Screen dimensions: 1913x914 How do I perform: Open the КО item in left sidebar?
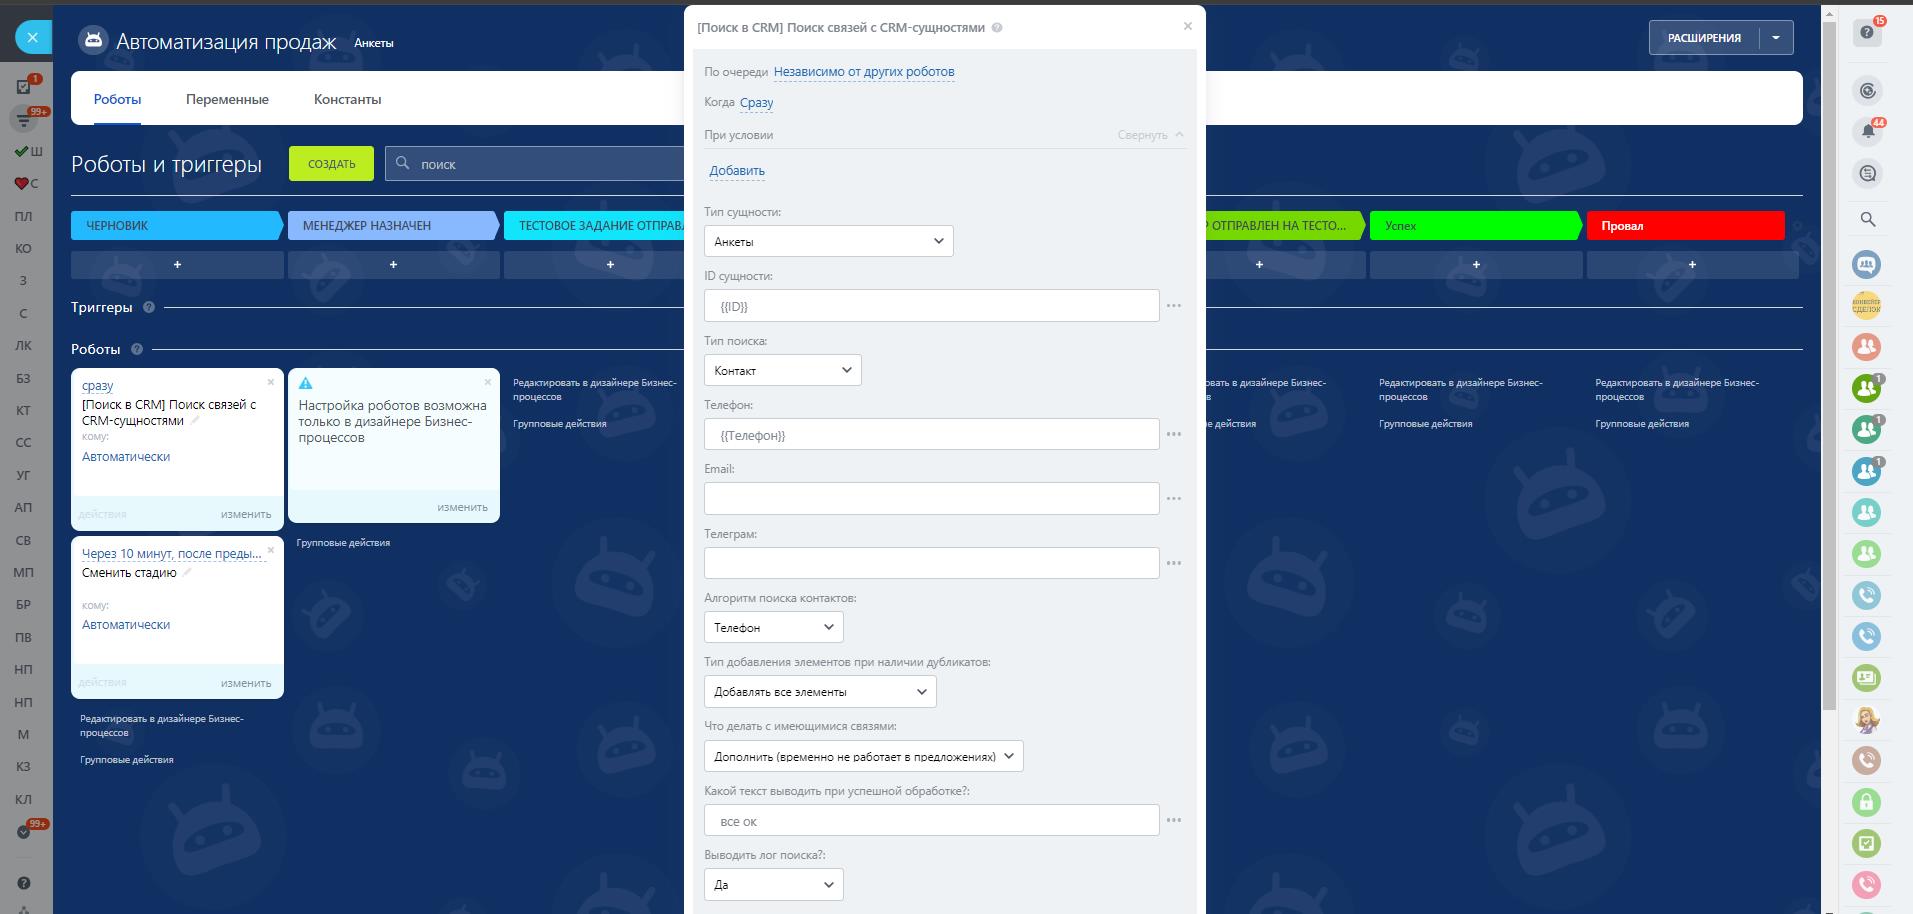point(24,248)
